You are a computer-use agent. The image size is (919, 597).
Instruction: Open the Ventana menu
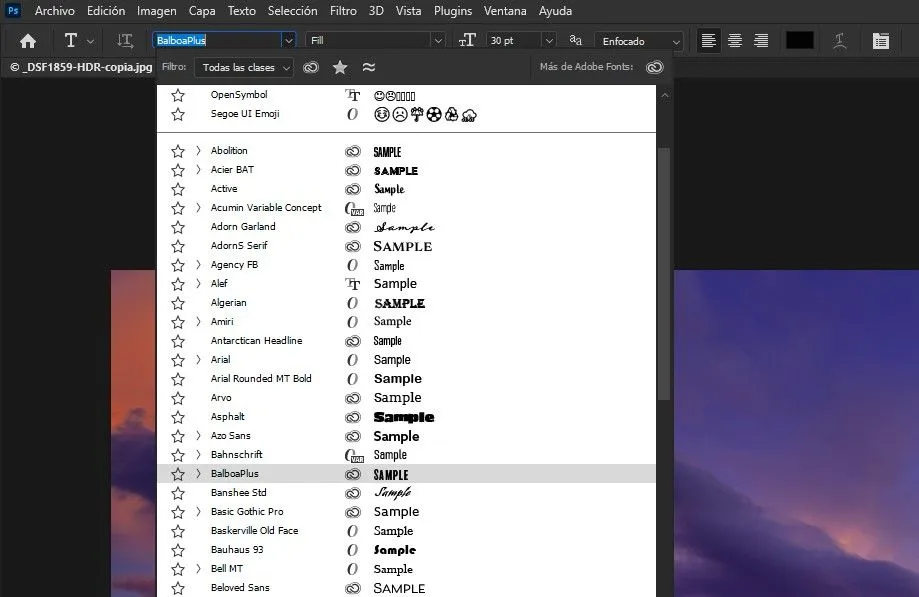[x=505, y=11]
